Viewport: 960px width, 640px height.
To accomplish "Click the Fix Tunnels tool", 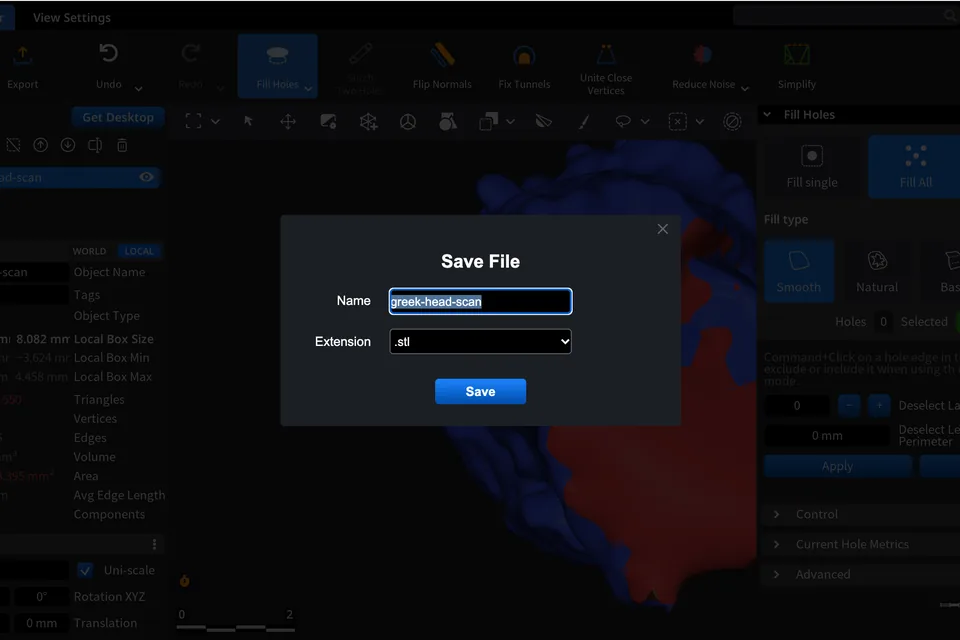I will coord(524,66).
